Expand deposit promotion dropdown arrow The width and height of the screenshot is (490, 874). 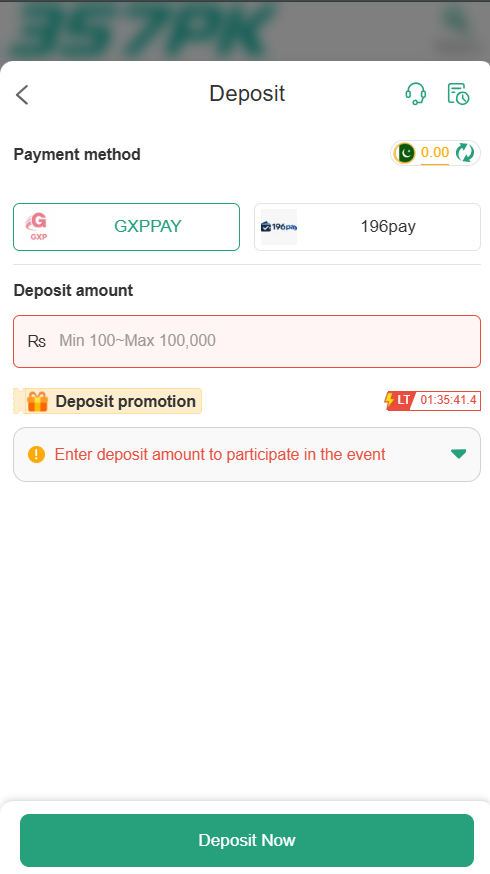pos(458,454)
